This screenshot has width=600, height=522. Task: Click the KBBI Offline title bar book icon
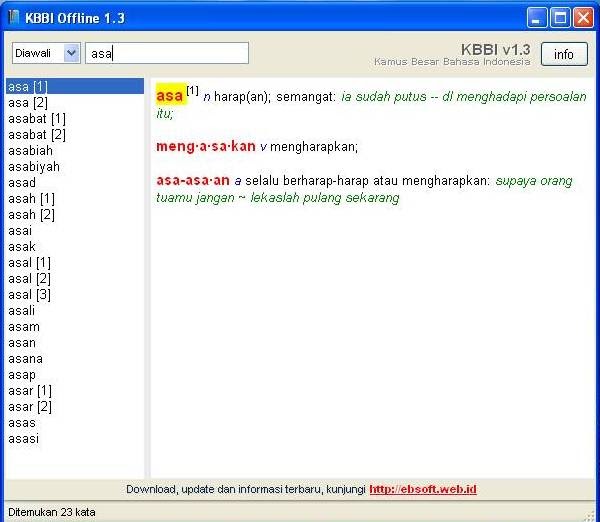13,17
